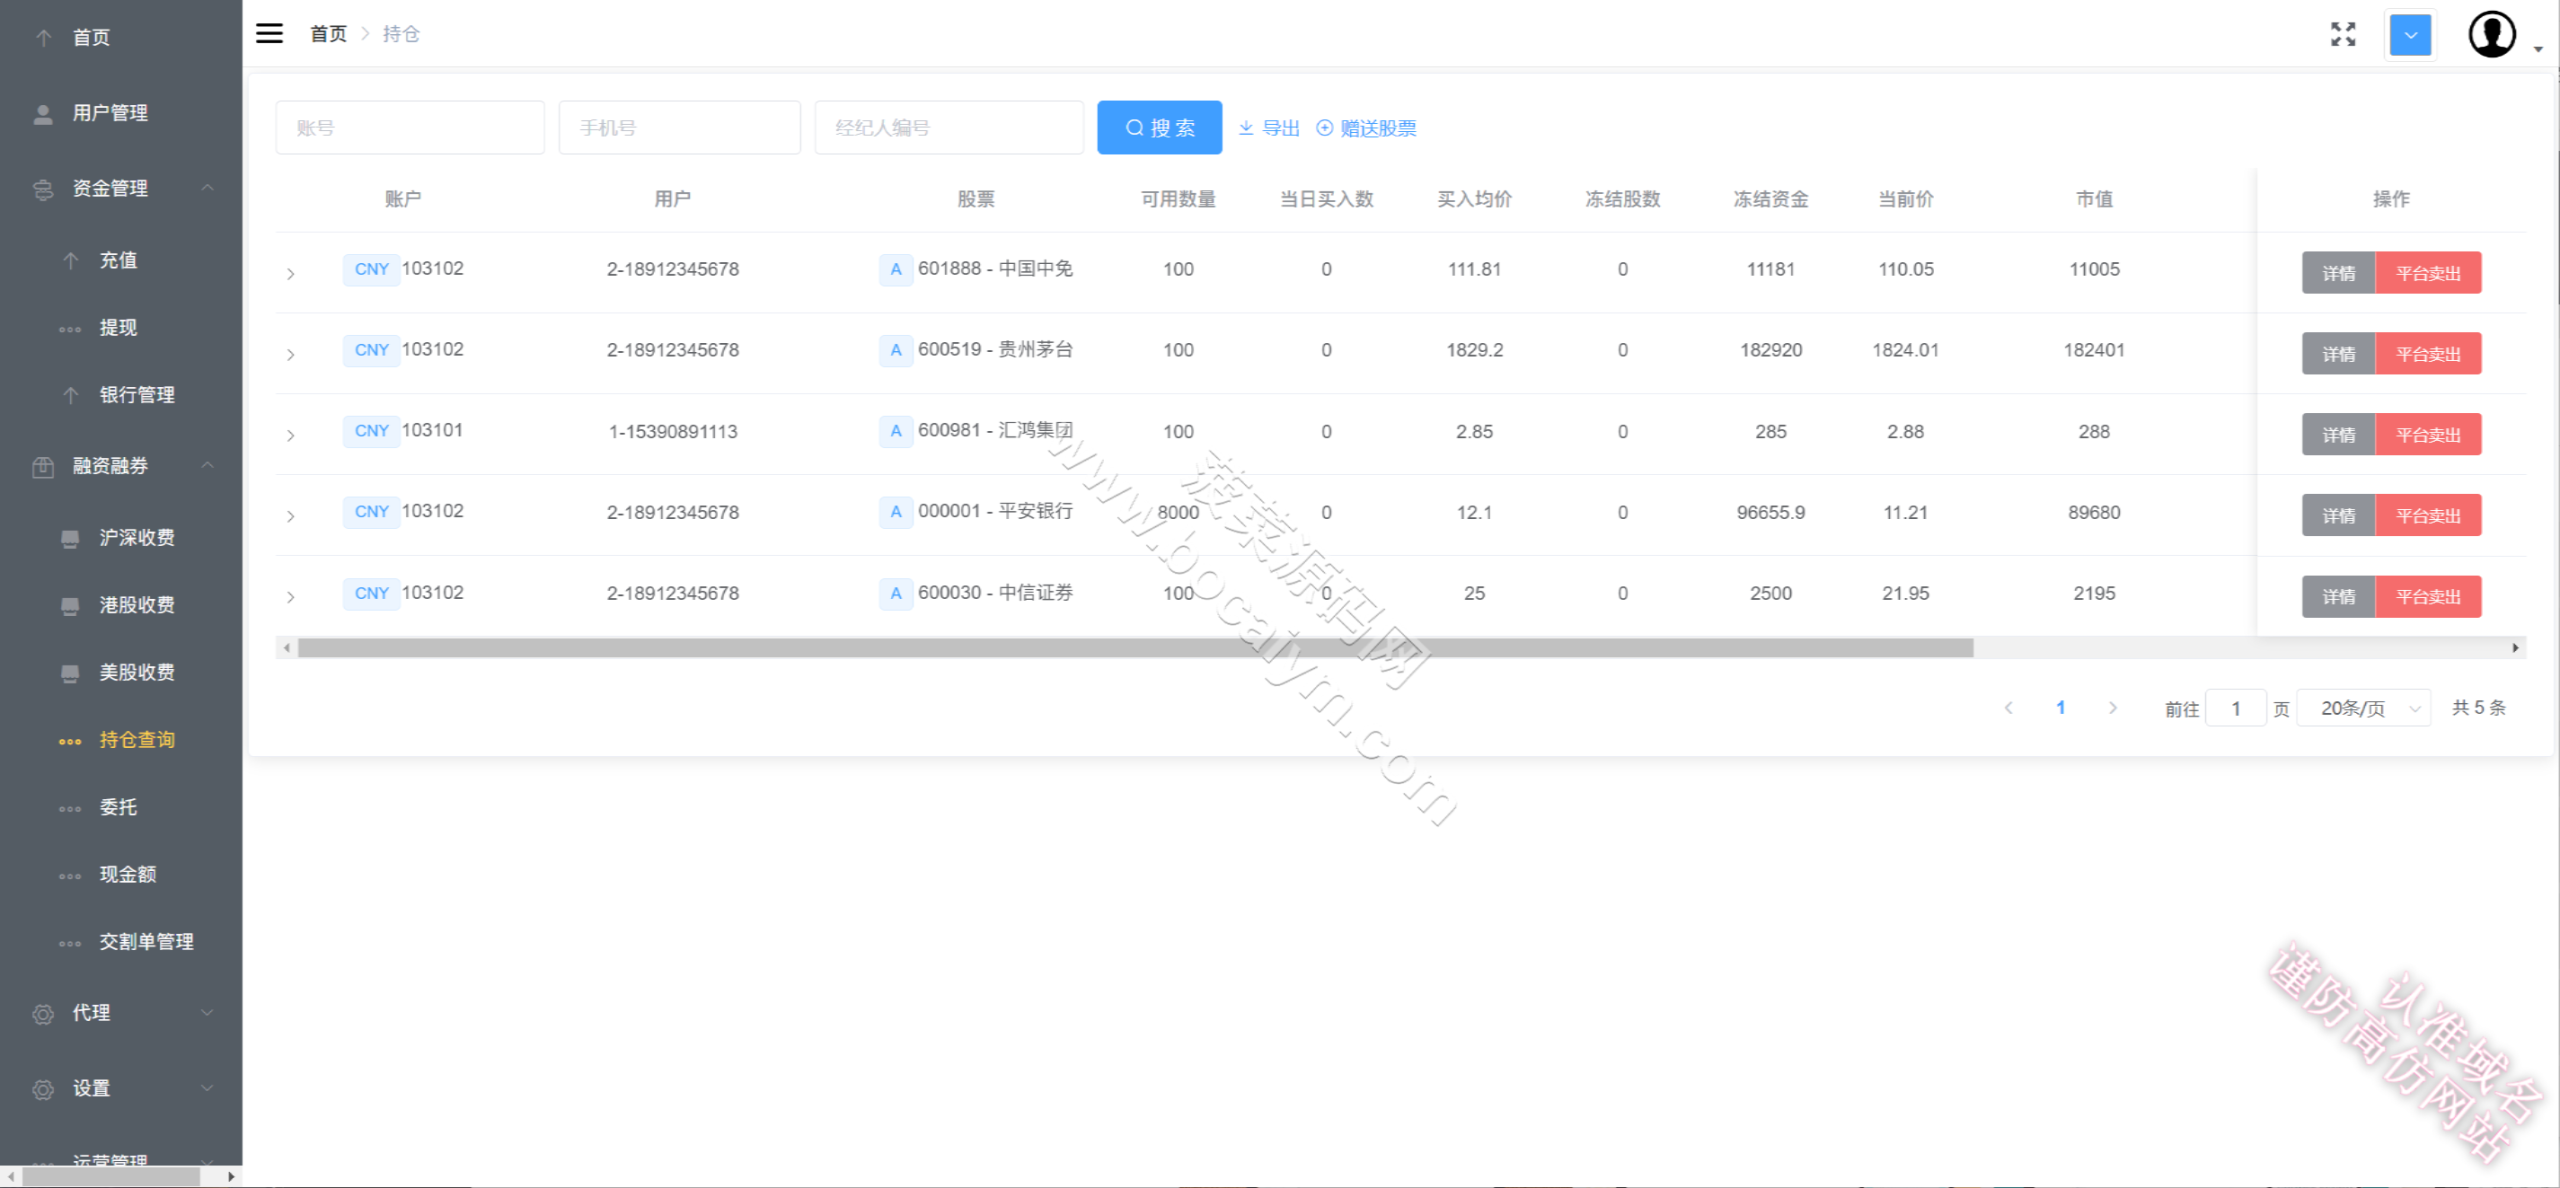The height and width of the screenshot is (1188, 2560).
Task: Select page 1 in pagination
Action: (2060, 708)
